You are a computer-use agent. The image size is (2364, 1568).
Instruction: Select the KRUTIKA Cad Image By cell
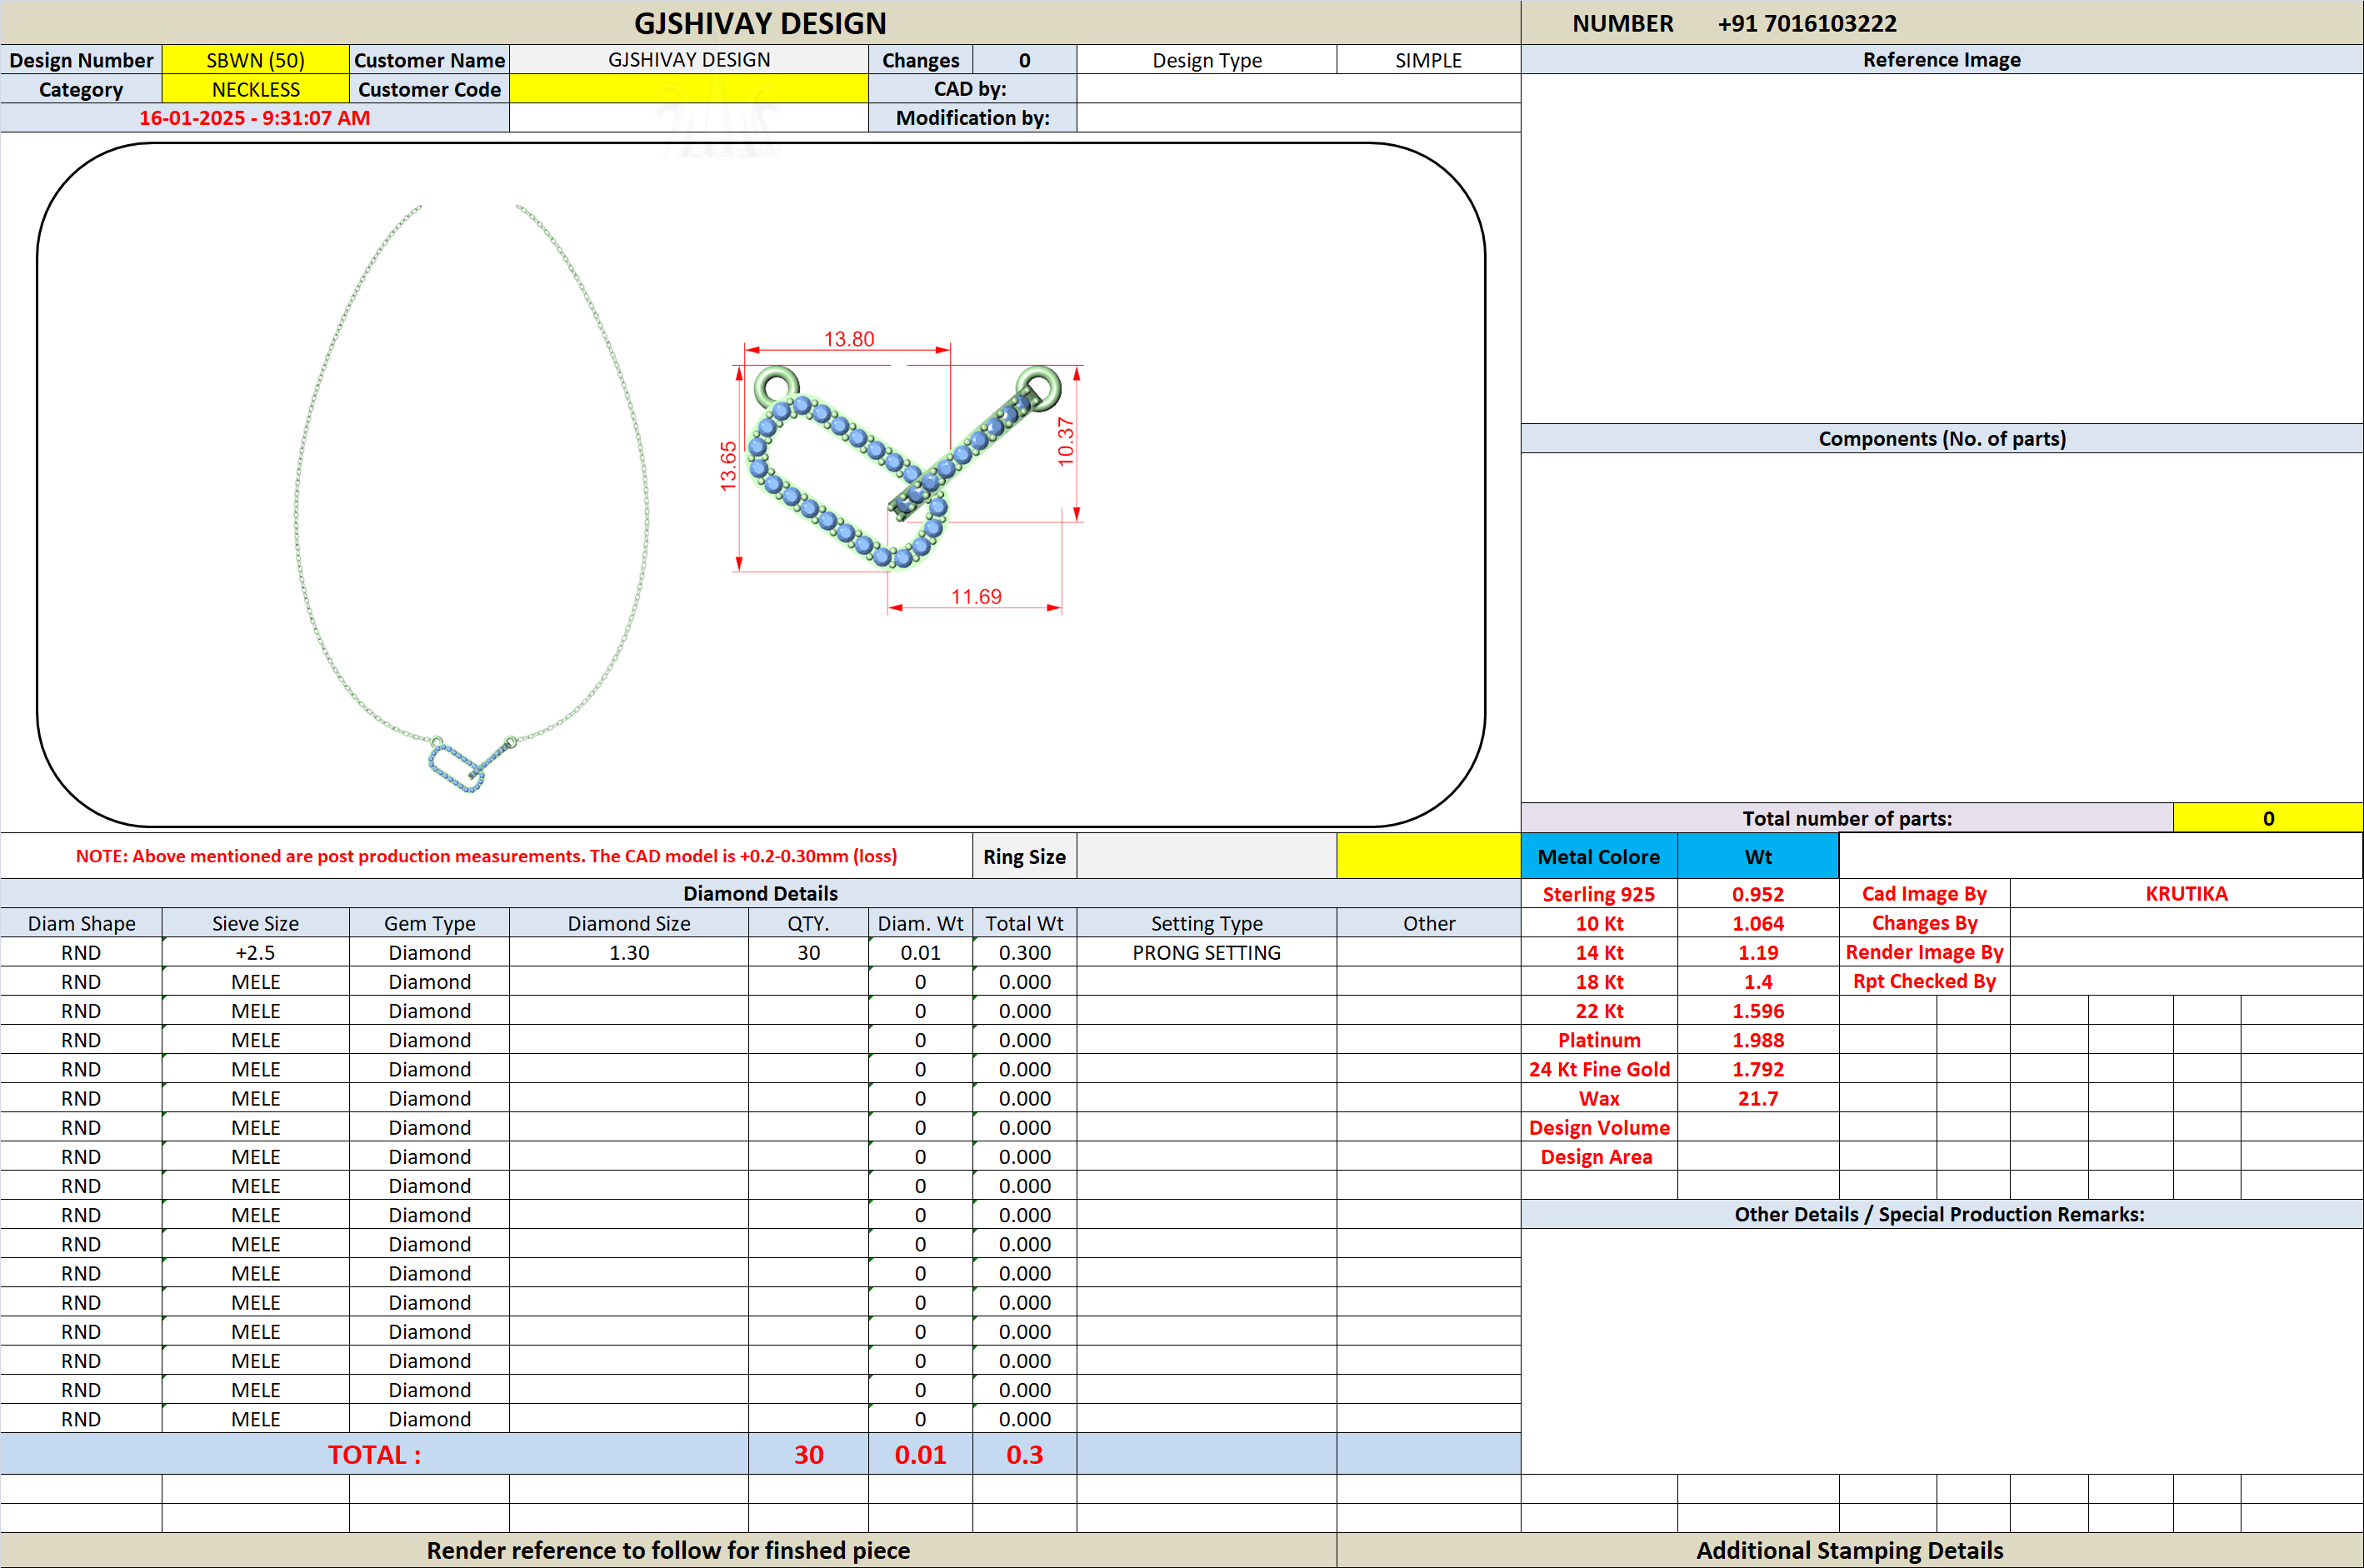point(2186,894)
